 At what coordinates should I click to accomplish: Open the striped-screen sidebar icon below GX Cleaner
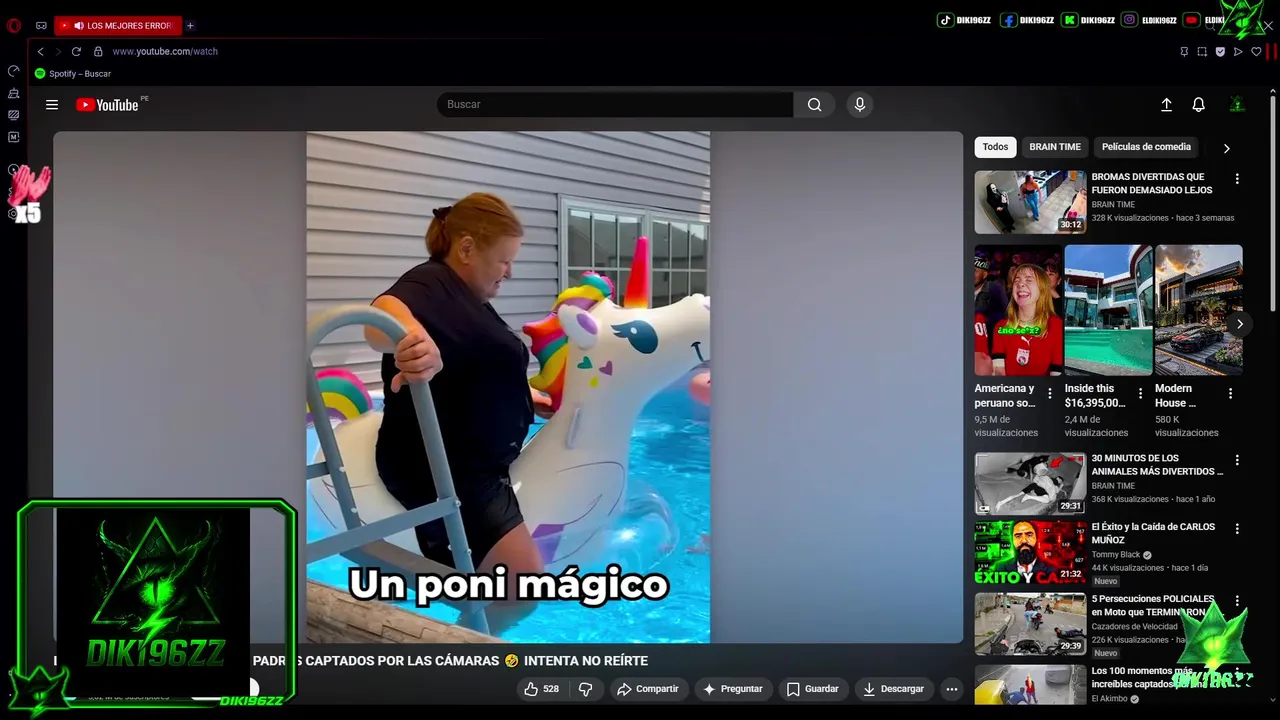[x=14, y=115]
